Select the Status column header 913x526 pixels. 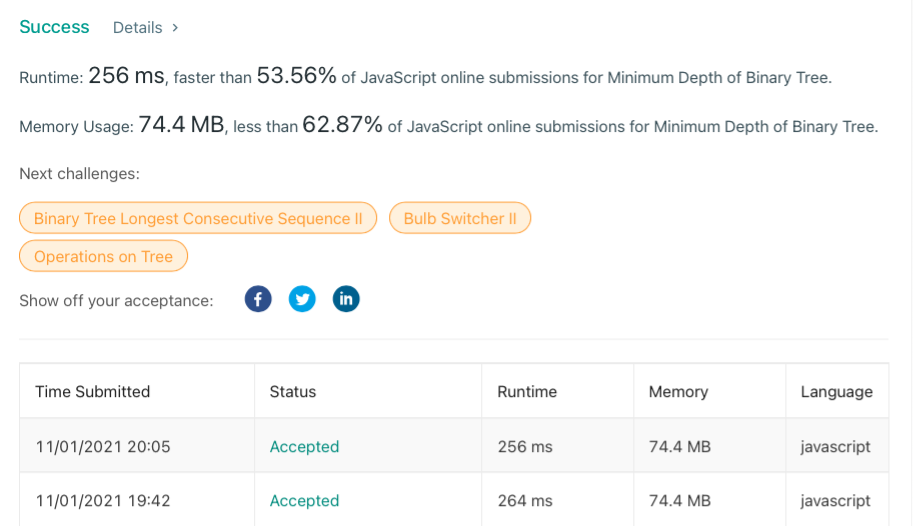click(x=293, y=391)
